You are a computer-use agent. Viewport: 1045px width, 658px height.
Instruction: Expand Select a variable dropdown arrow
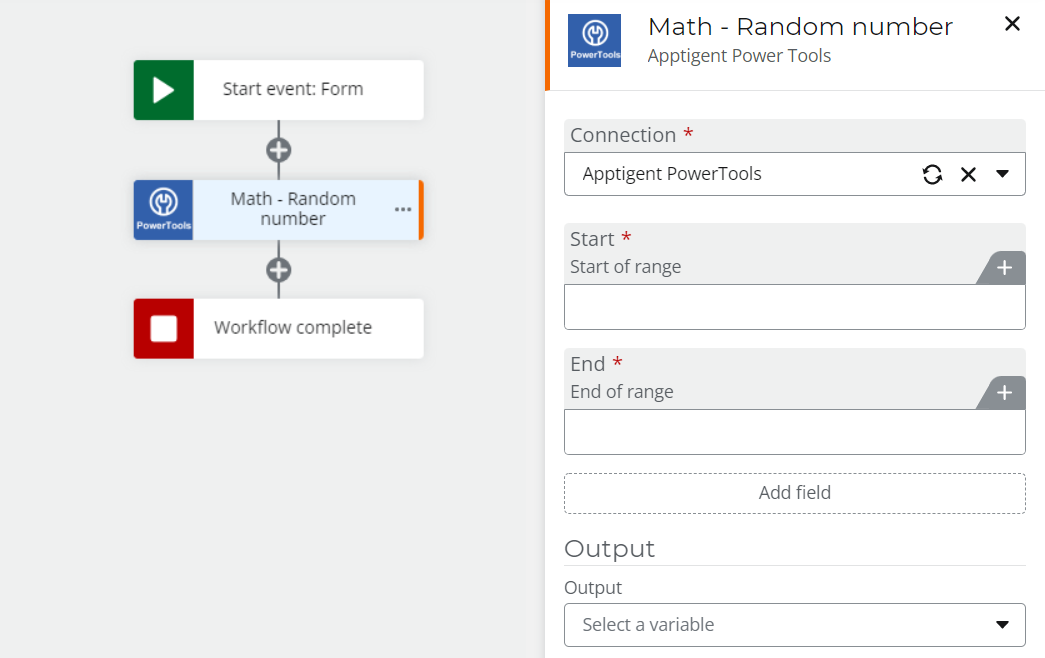(1001, 625)
